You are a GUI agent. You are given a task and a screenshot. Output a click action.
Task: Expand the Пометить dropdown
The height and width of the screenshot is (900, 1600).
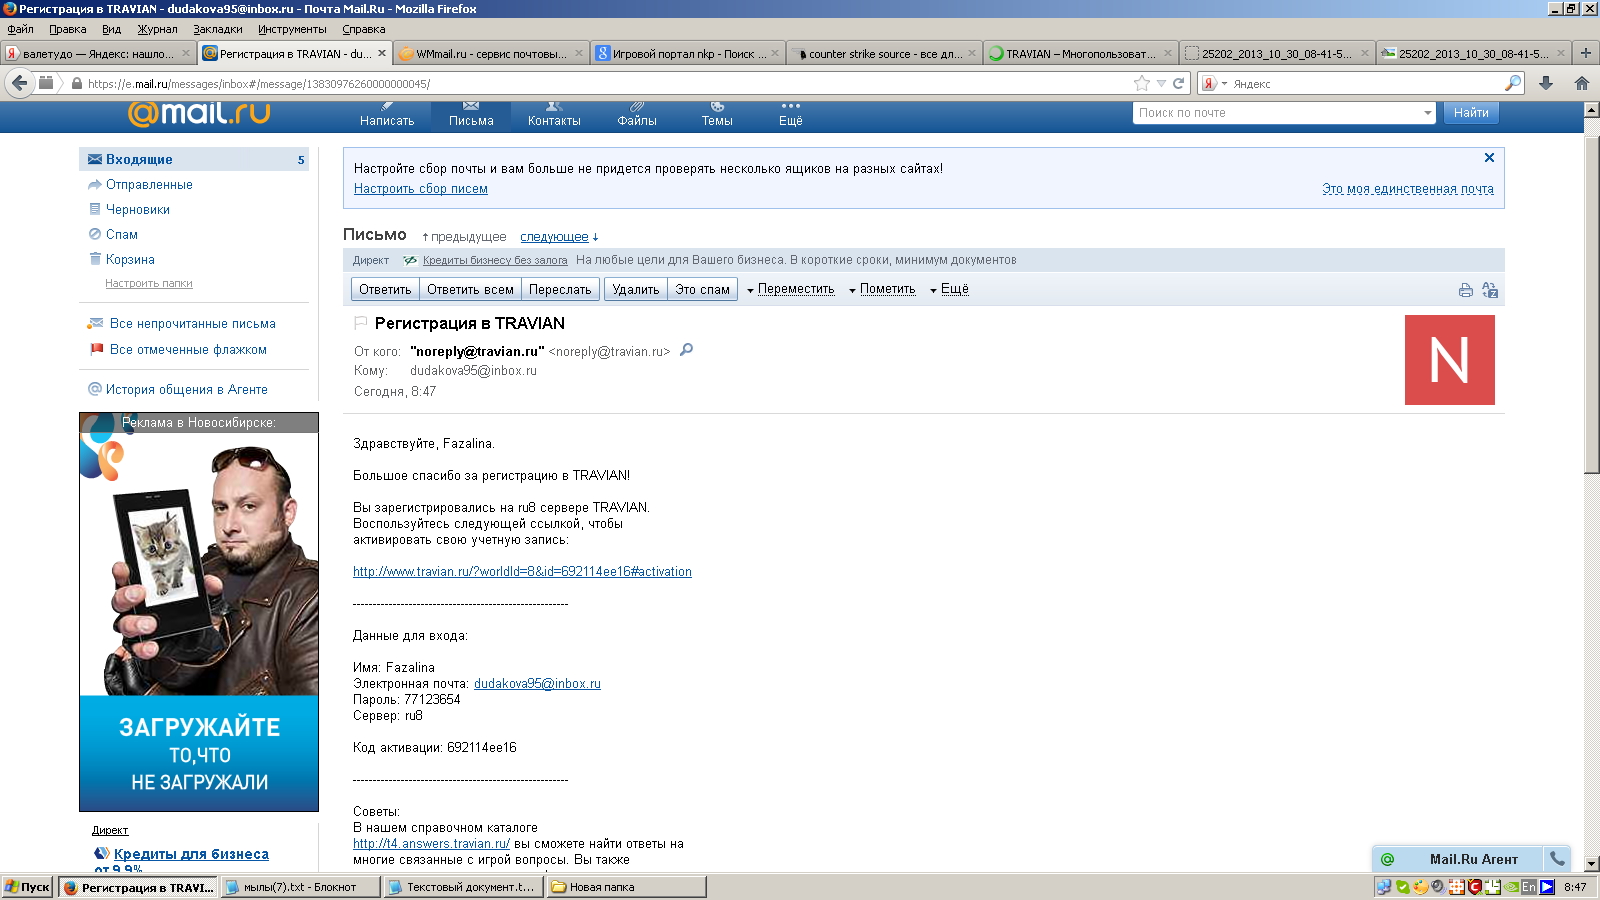881,289
